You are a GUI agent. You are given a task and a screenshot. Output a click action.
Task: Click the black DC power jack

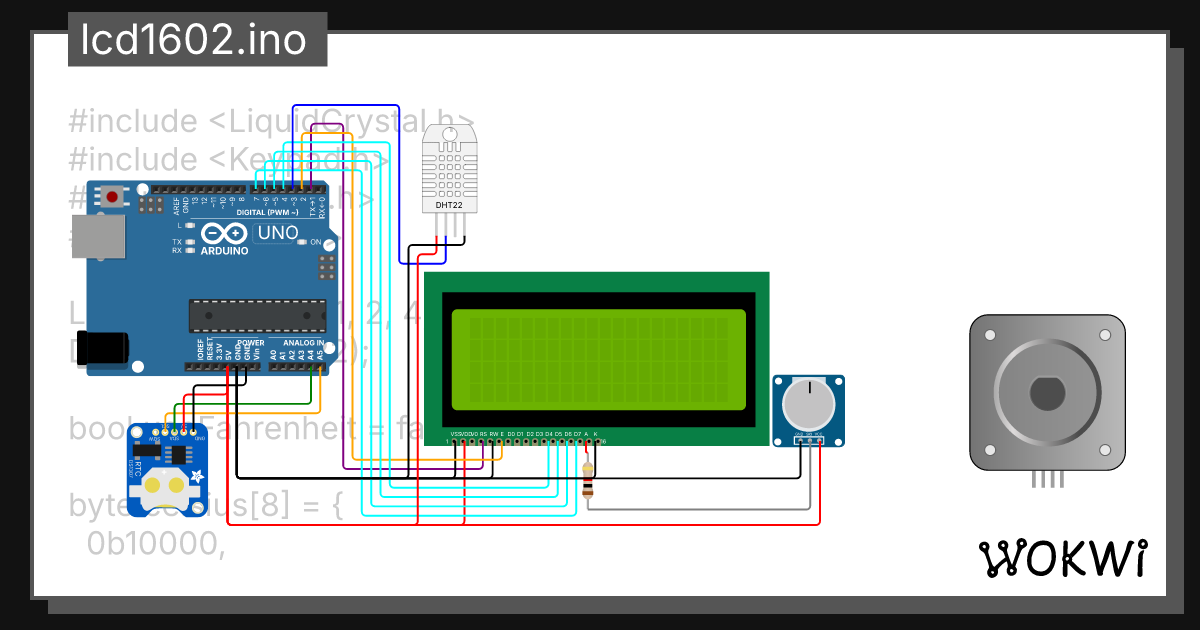pyautogui.click(x=103, y=347)
